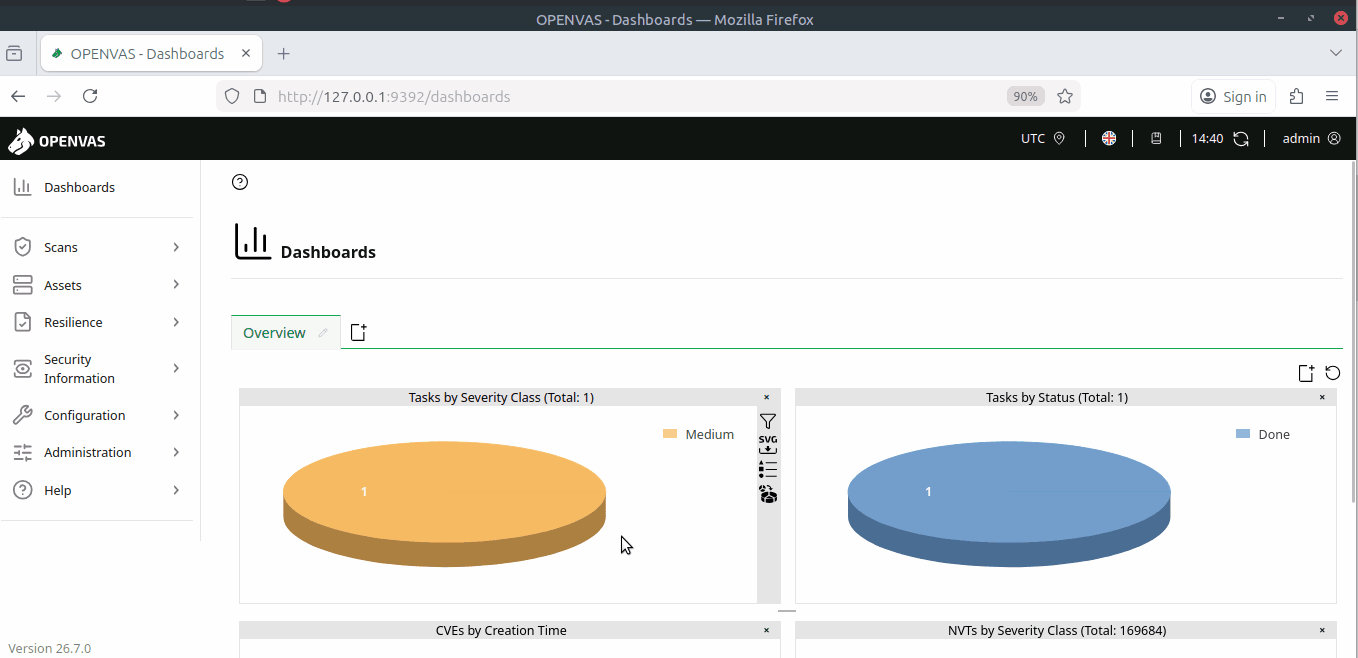Click the Dashboards bar chart sidebar icon
This screenshot has width=1358, height=658.
[x=22, y=187]
